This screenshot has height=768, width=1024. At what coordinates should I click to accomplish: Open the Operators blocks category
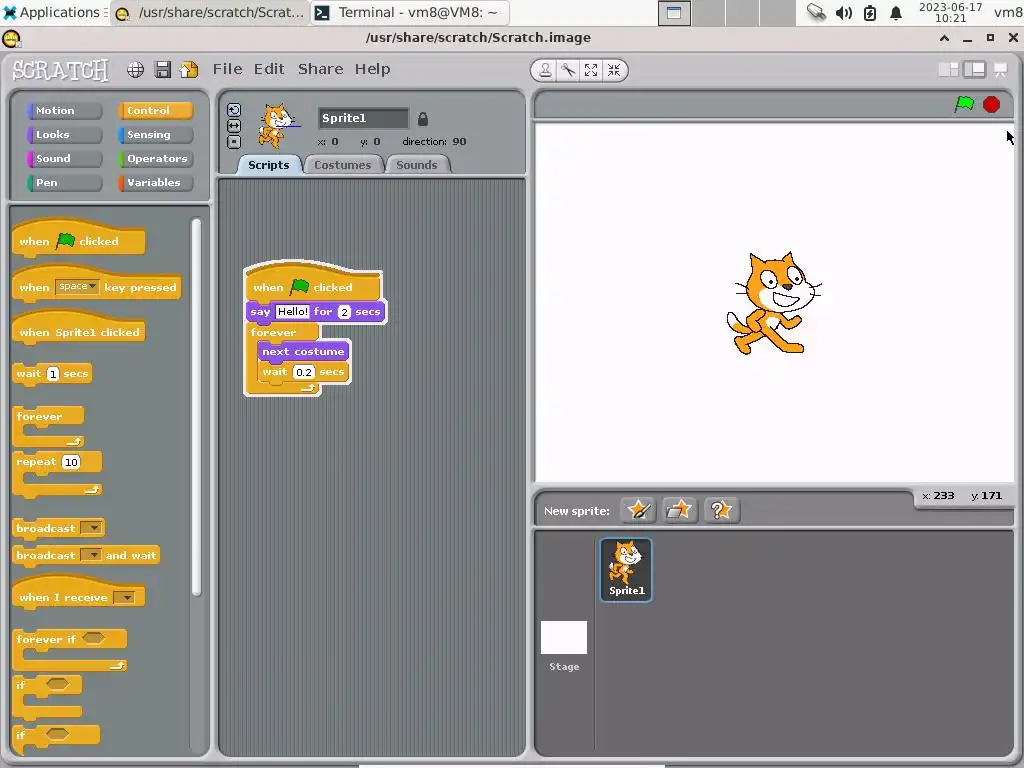point(155,159)
